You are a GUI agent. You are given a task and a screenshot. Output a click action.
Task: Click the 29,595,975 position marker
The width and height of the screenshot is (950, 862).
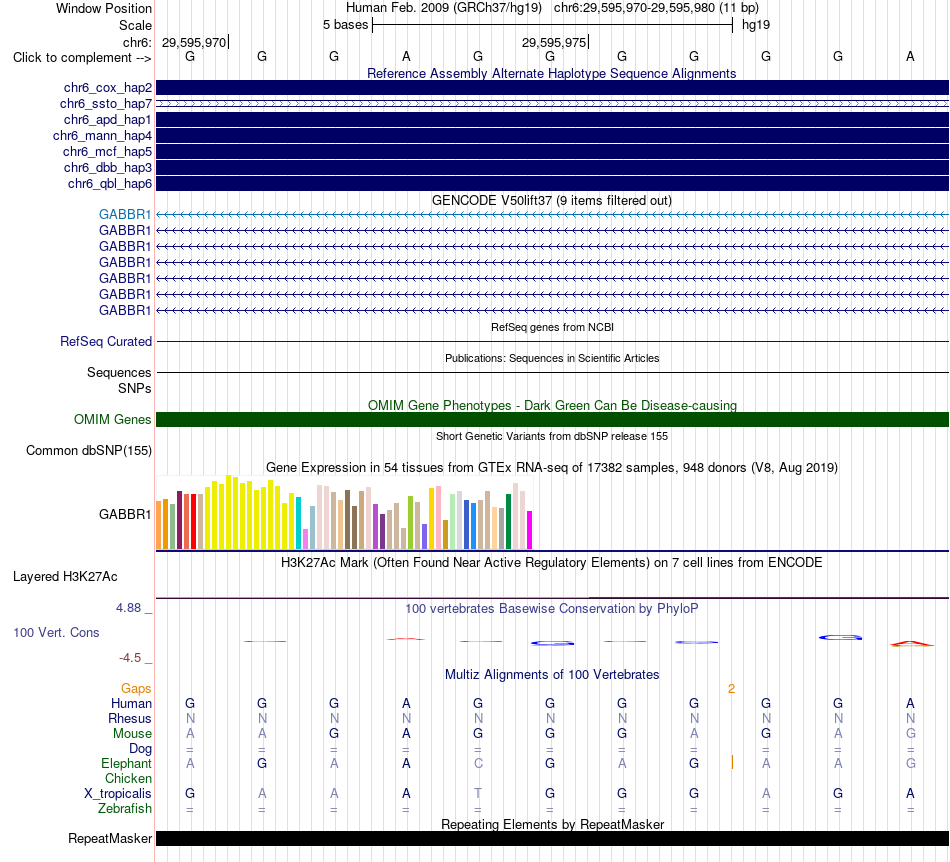tap(554, 42)
